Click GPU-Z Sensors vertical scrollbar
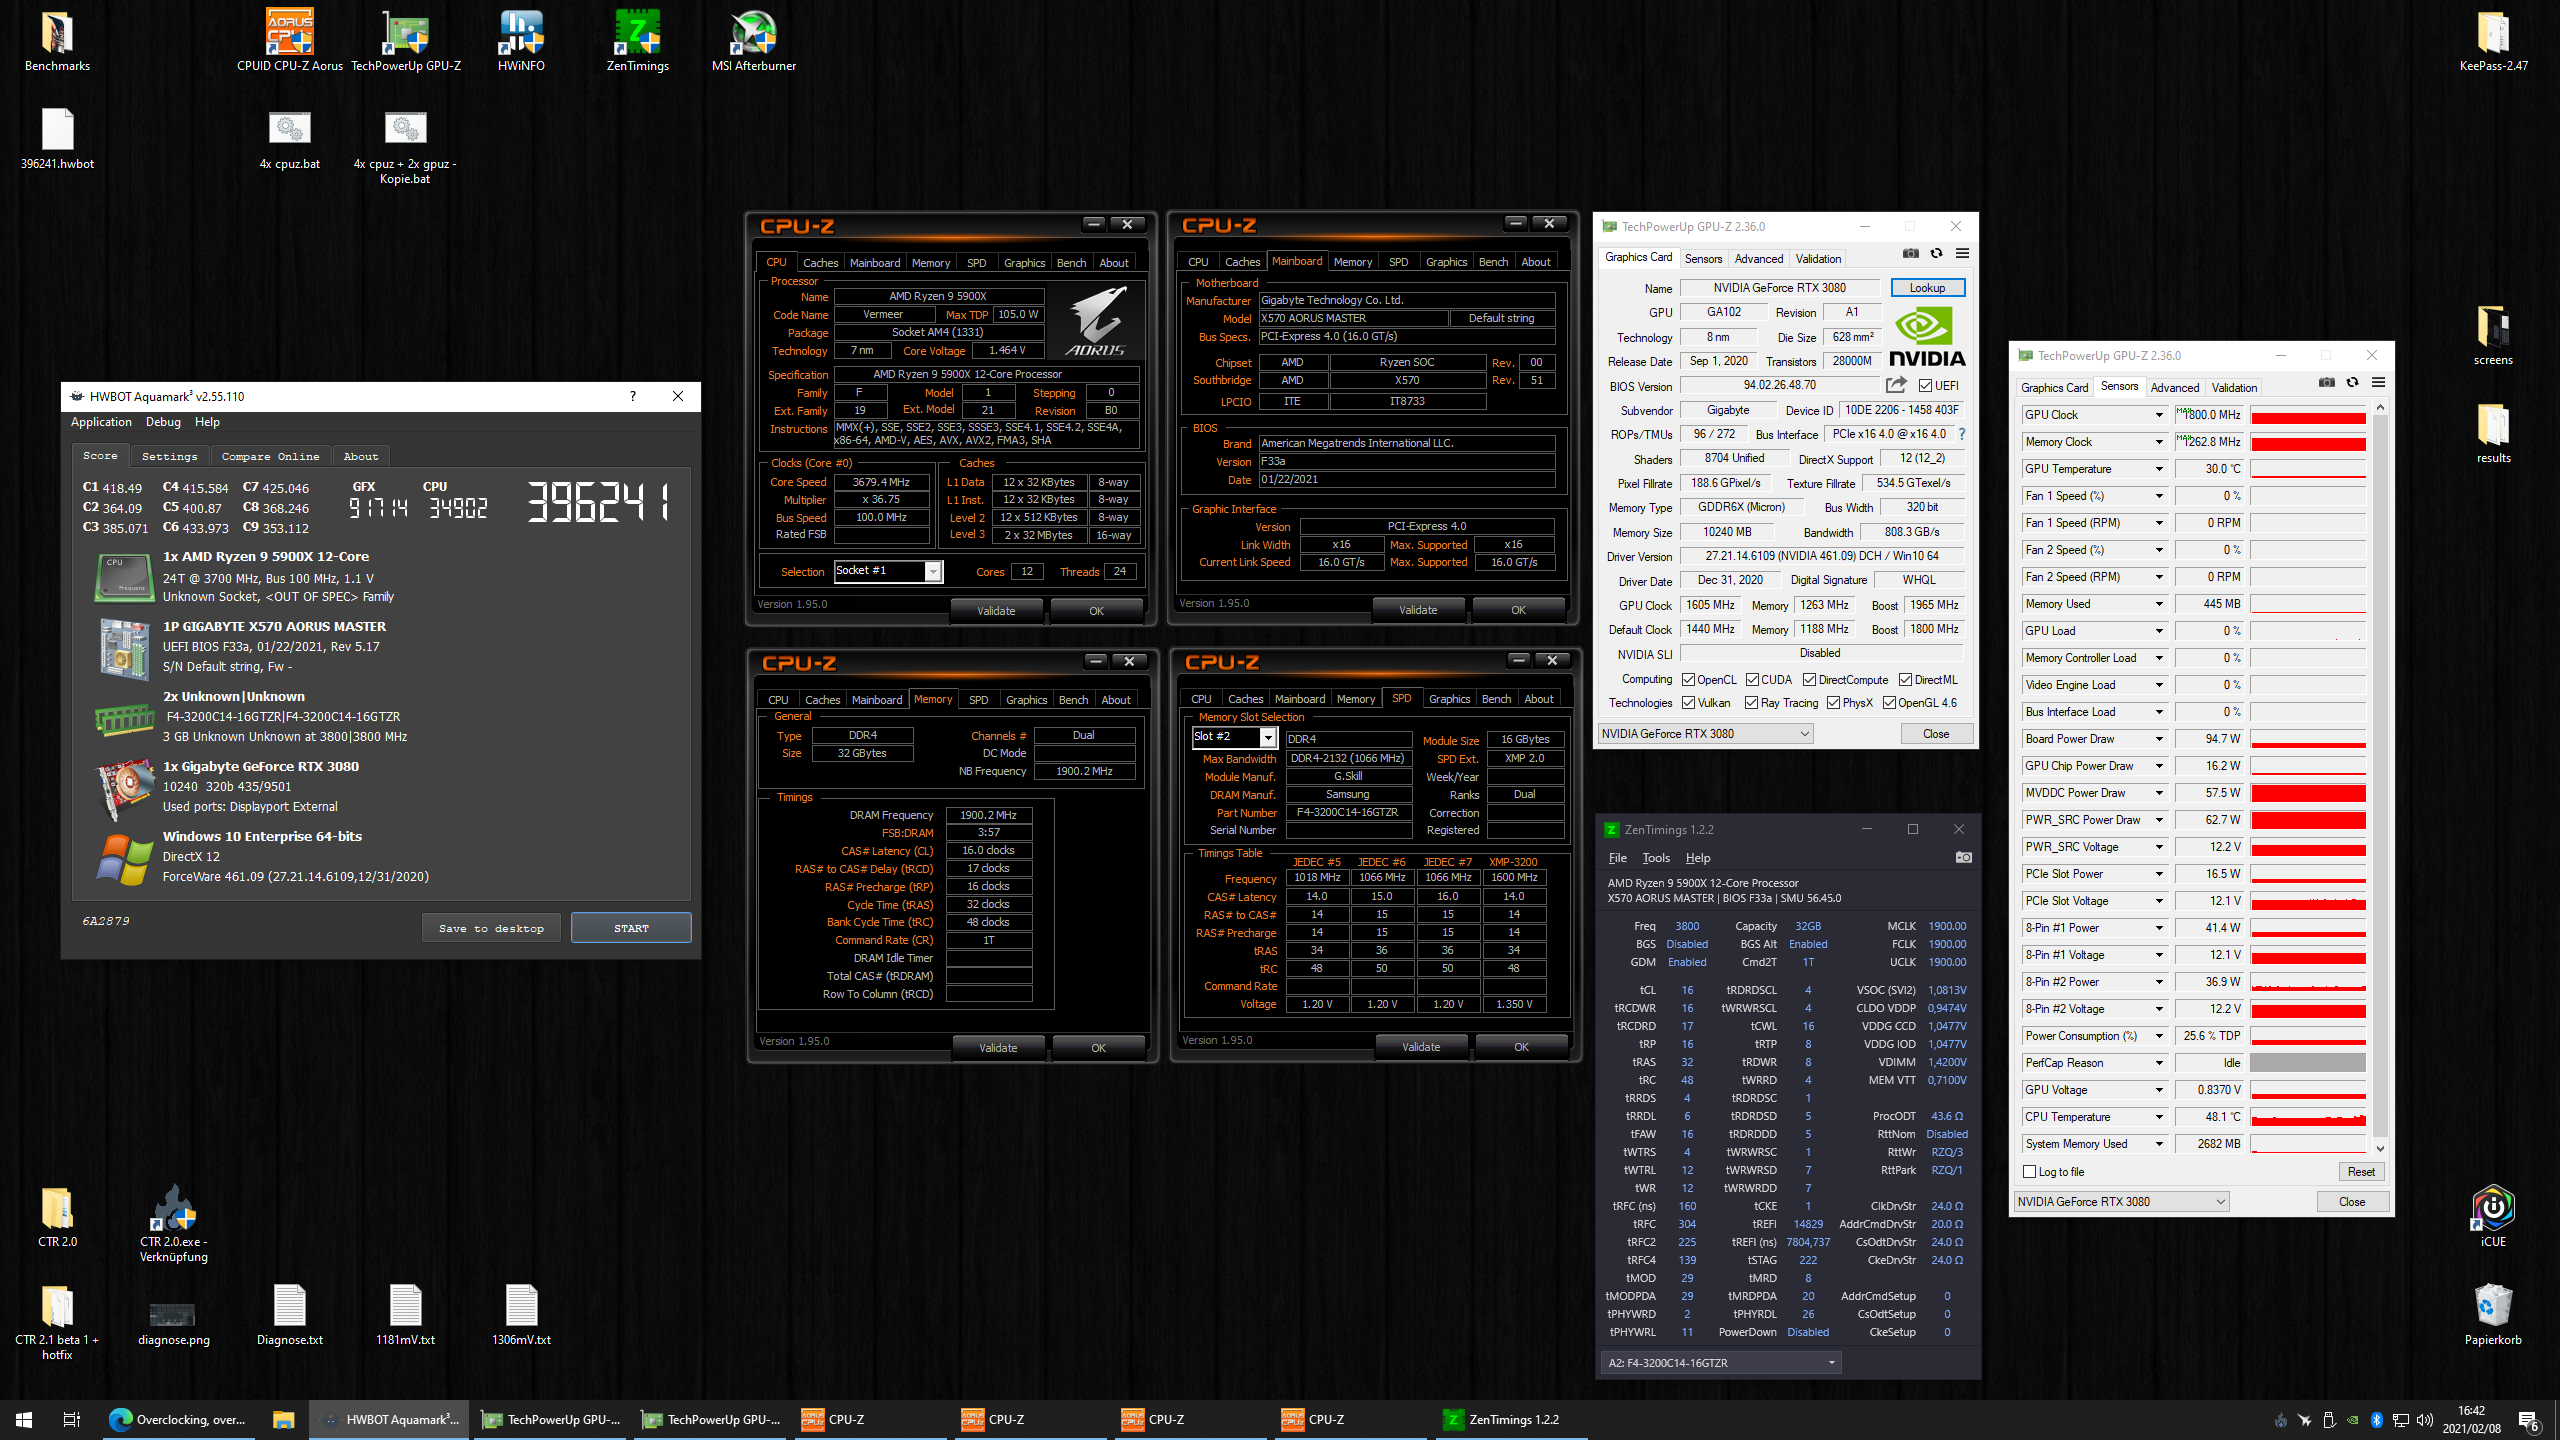Screen dimensions: 2560x1440 (x=2380, y=777)
